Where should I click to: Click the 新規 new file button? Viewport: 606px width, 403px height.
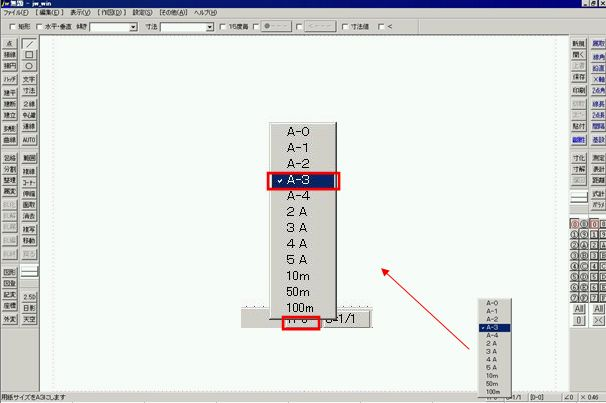coord(578,45)
